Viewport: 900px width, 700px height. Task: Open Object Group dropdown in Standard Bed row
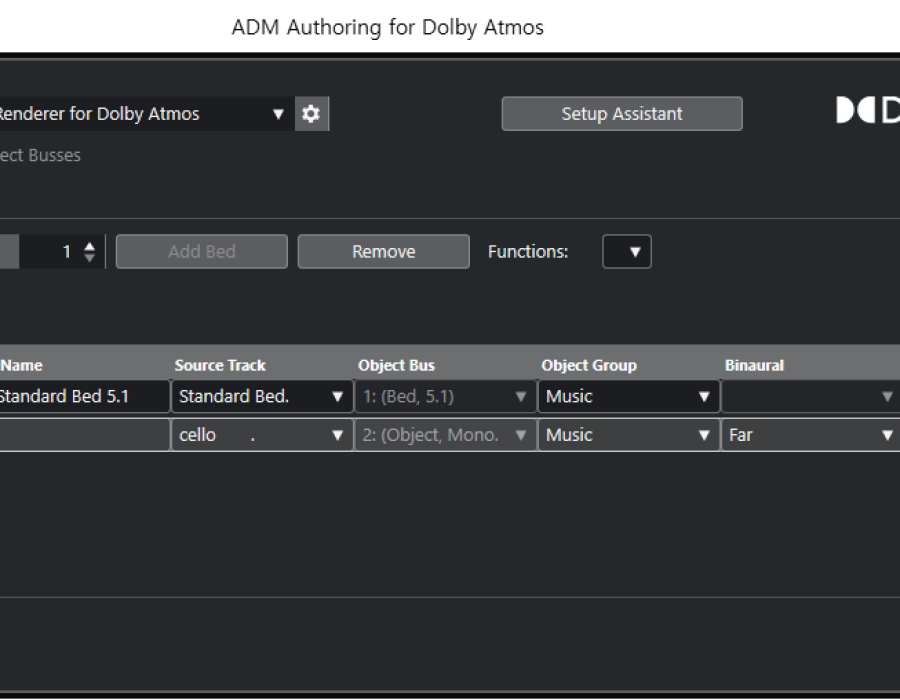(x=629, y=396)
